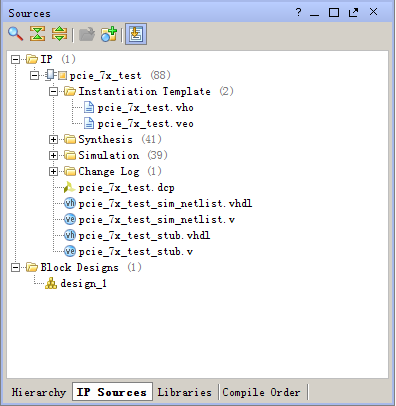Select the IP folder icon

click(32, 59)
